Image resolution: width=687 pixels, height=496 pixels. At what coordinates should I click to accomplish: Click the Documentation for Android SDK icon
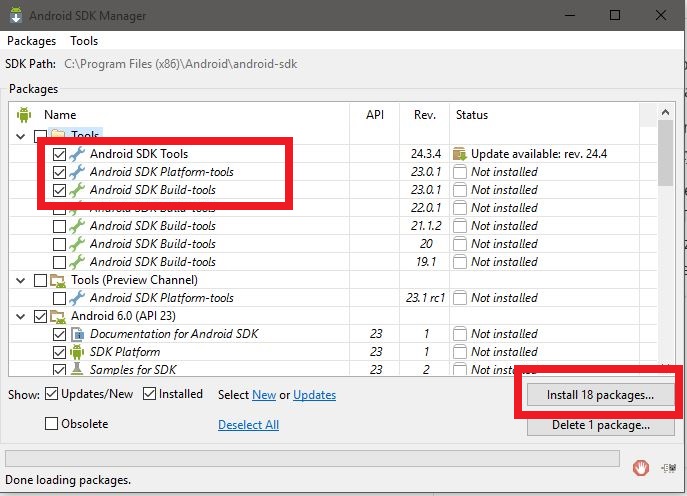[77, 334]
